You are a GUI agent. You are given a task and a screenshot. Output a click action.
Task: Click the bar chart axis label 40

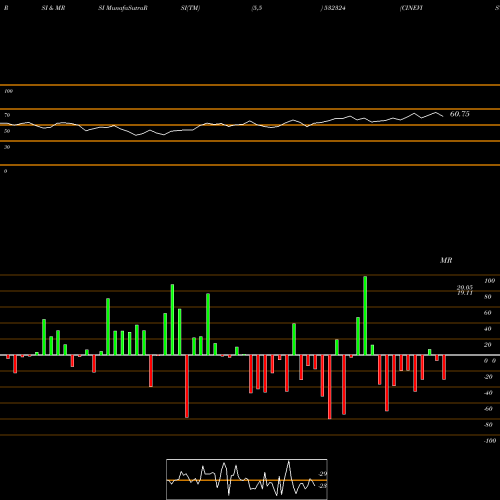(x=488, y=329)
